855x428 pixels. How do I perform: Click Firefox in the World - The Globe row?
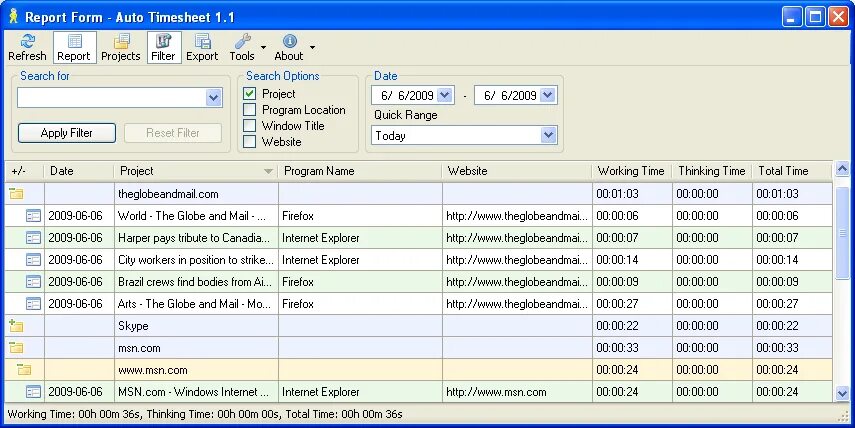pyautogui.click(x=298, y=216)
